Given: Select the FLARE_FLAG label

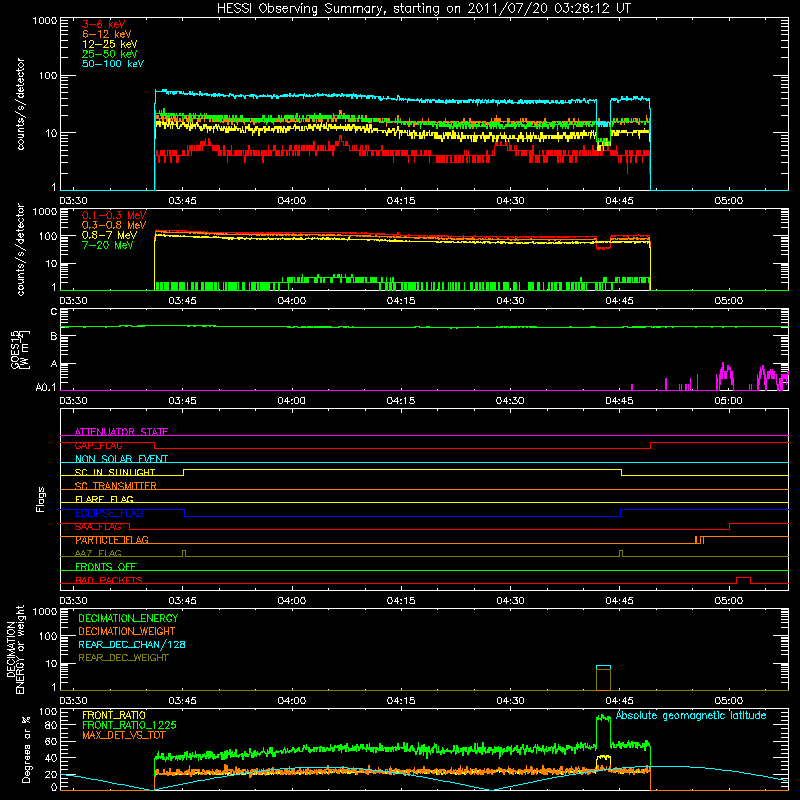Looking at the screenshot, I should click(x=104, y=499).
